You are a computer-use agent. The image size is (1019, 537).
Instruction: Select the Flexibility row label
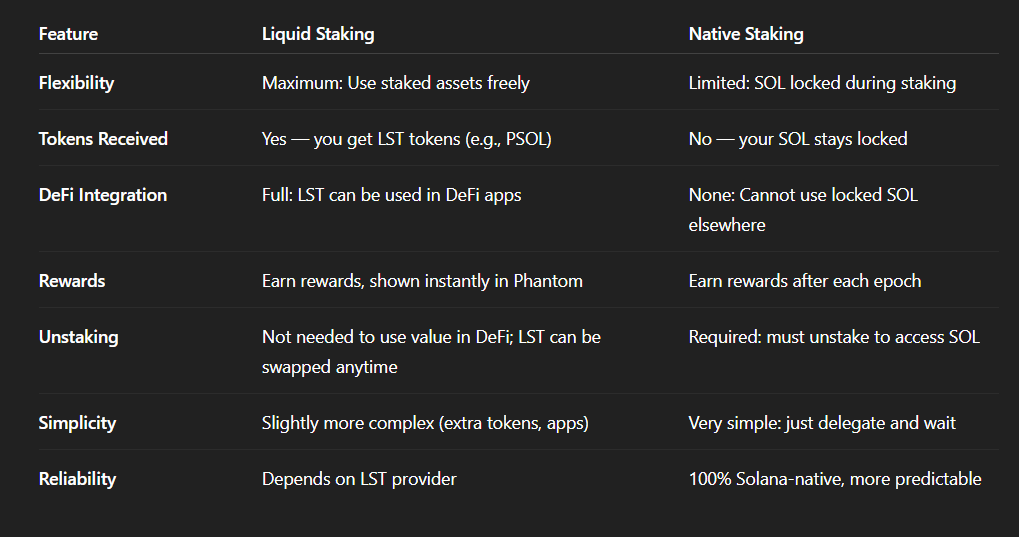76,83
